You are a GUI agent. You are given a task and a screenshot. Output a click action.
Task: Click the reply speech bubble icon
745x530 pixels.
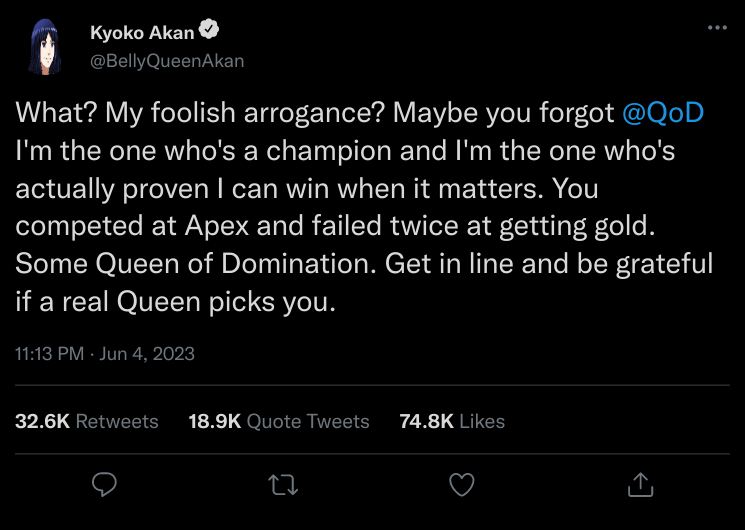click(x=105, y=485)
